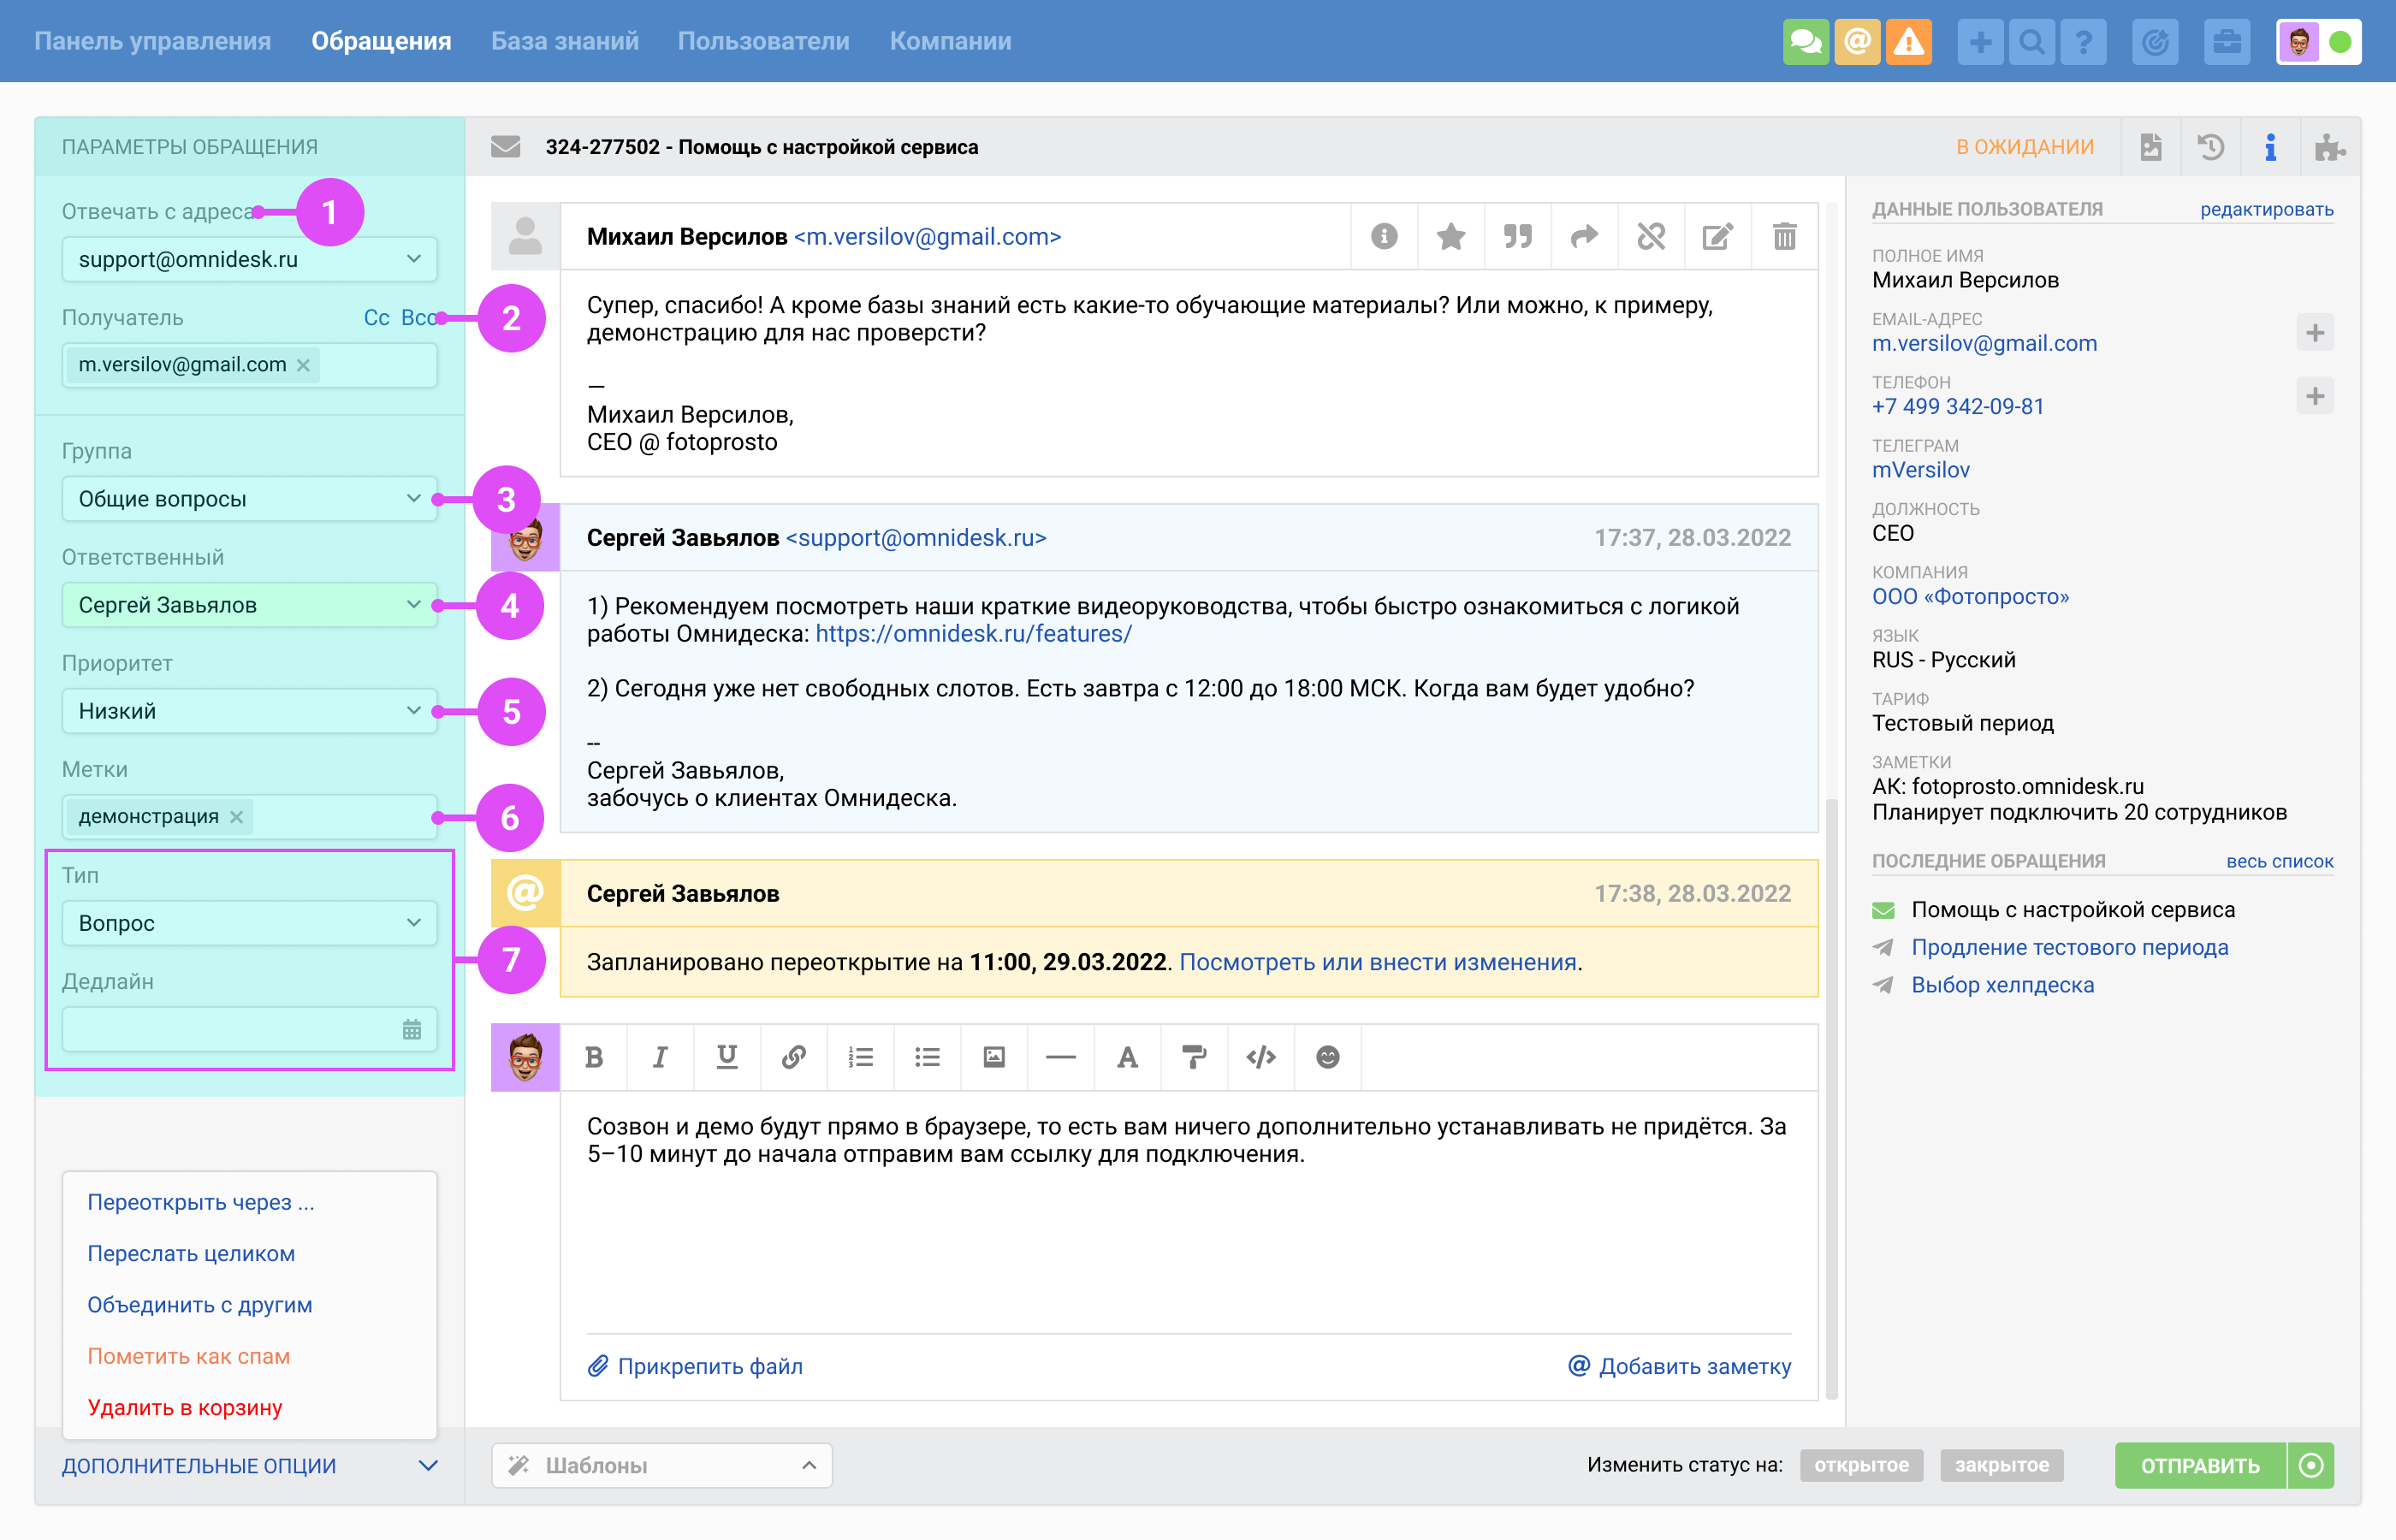Click the quote icon on the message
Viewport: 2396px width, 1540px height.
pyautogui.click(x=1517, y=237)
